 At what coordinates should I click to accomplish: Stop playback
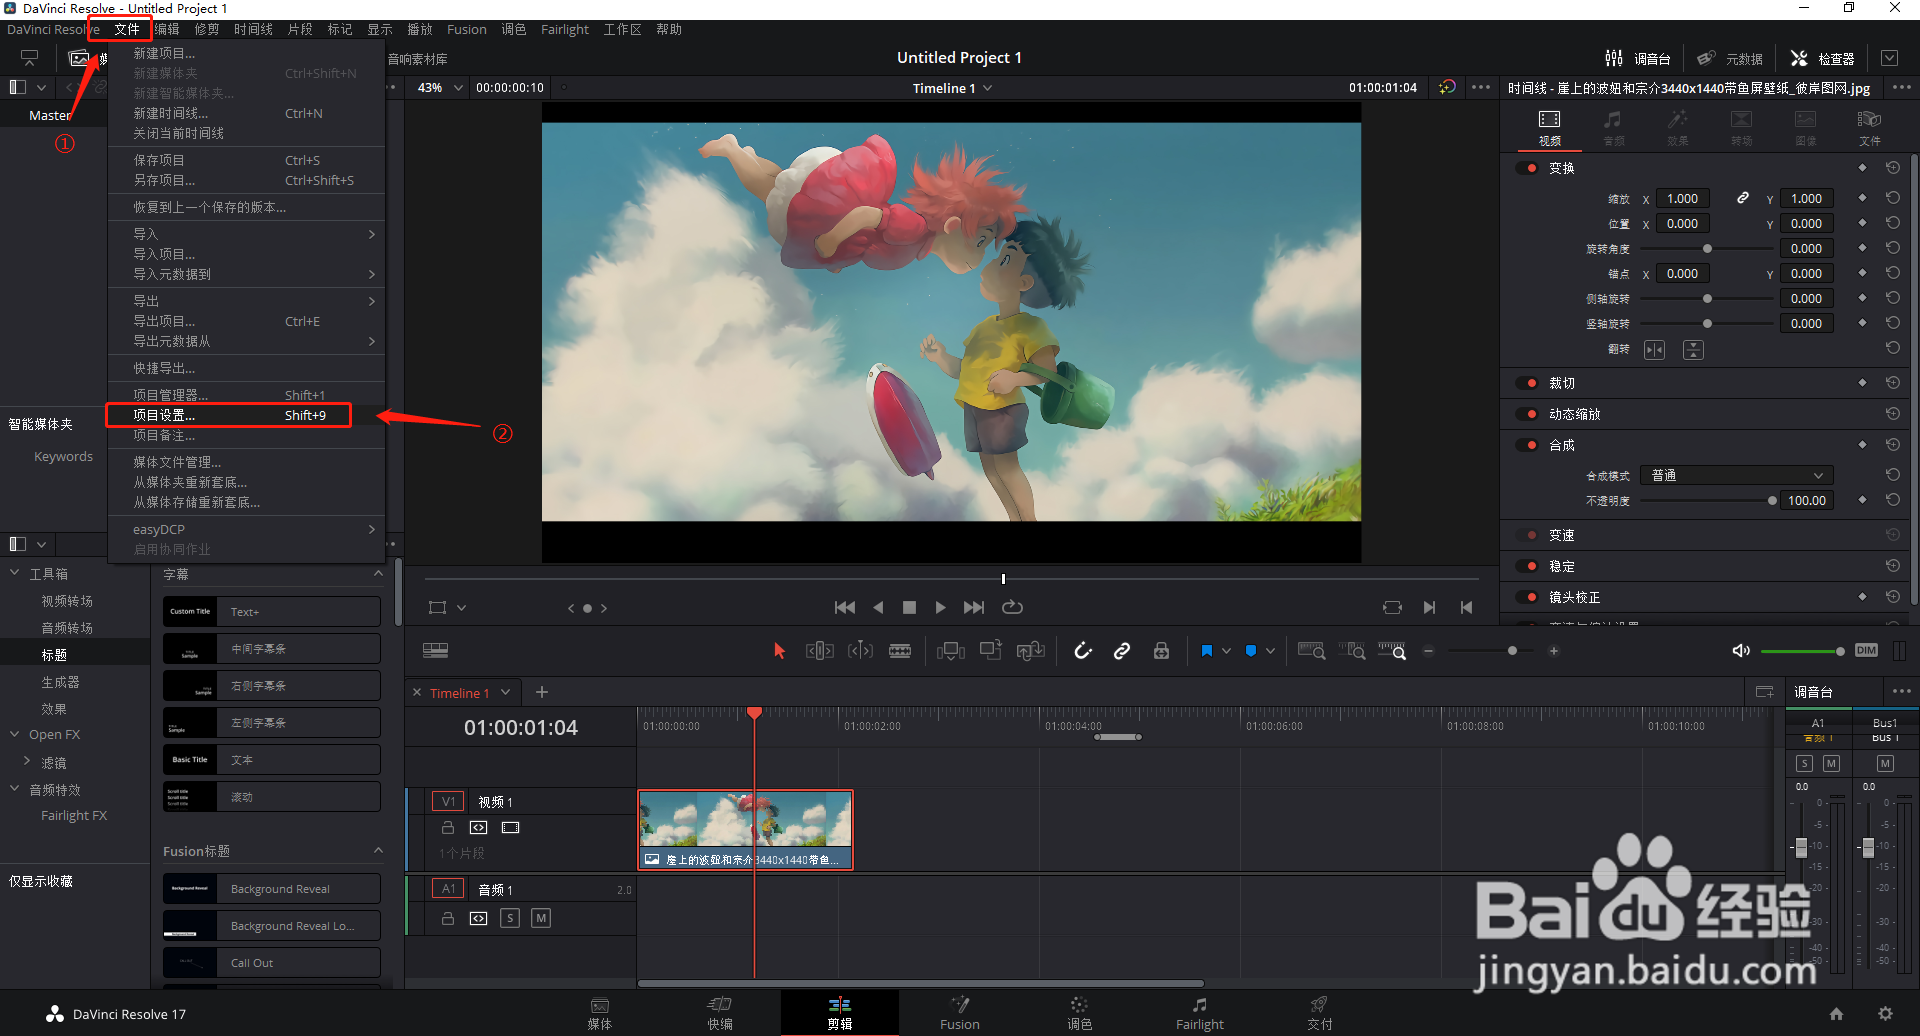click(x=909, y=607)
